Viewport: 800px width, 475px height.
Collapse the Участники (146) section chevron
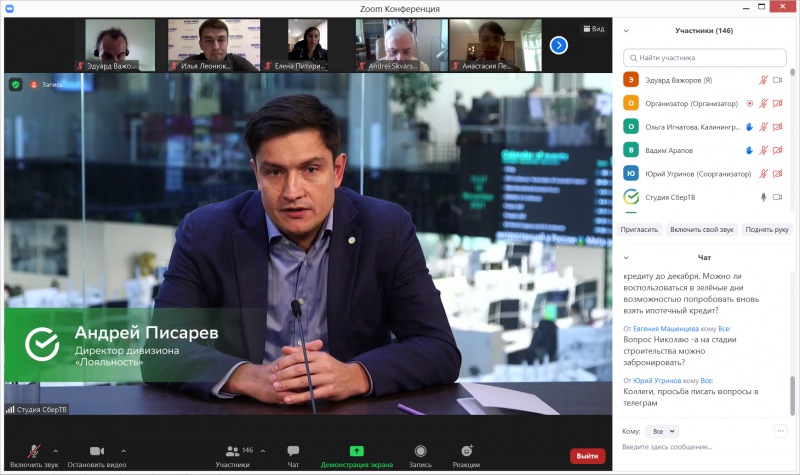coord(627,30)
